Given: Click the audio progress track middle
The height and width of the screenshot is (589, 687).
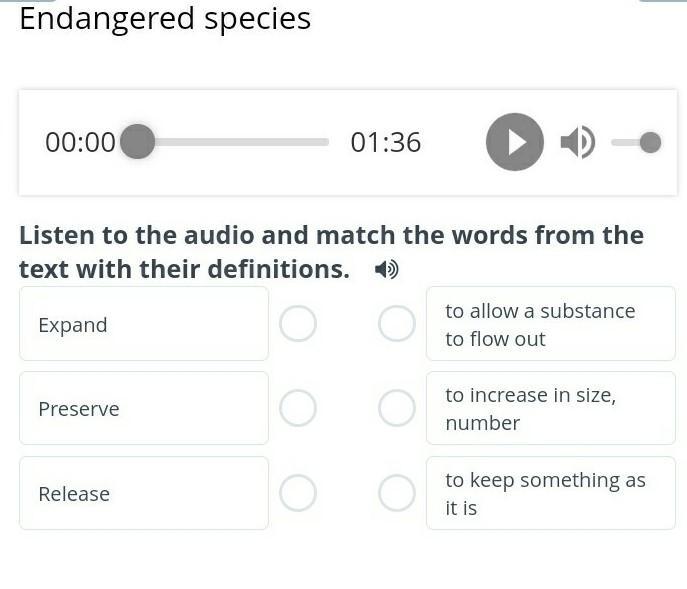Looking at the screenshot, I should pos(232,142).
